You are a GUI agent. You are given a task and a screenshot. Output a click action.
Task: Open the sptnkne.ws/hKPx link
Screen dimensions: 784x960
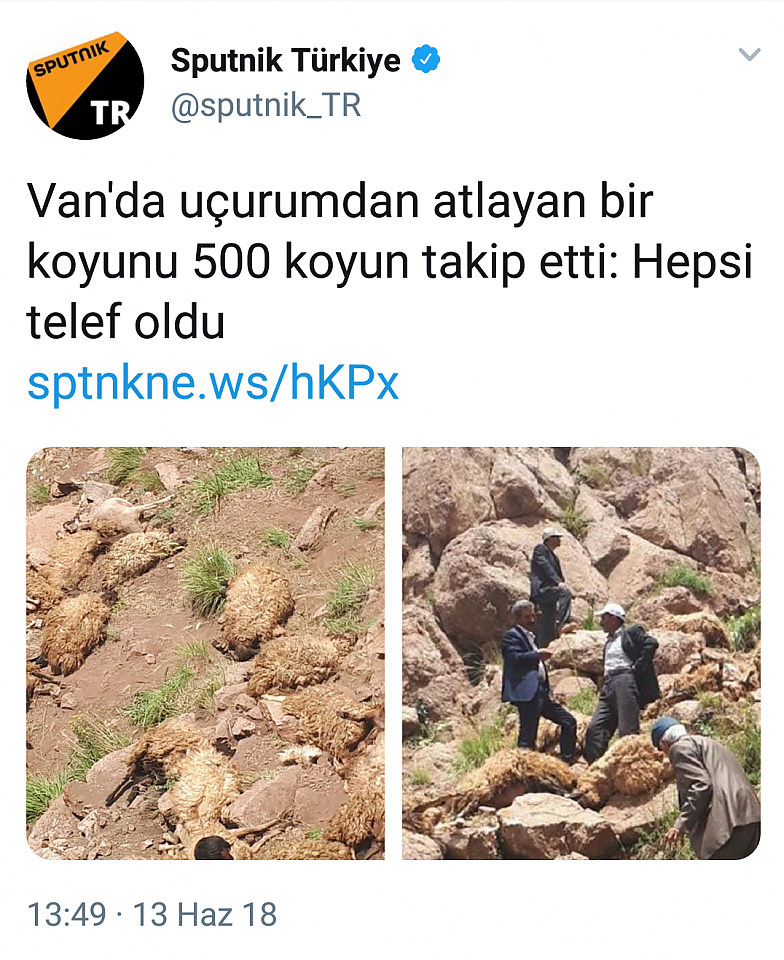pyautogui.click(x=213, y=383)
